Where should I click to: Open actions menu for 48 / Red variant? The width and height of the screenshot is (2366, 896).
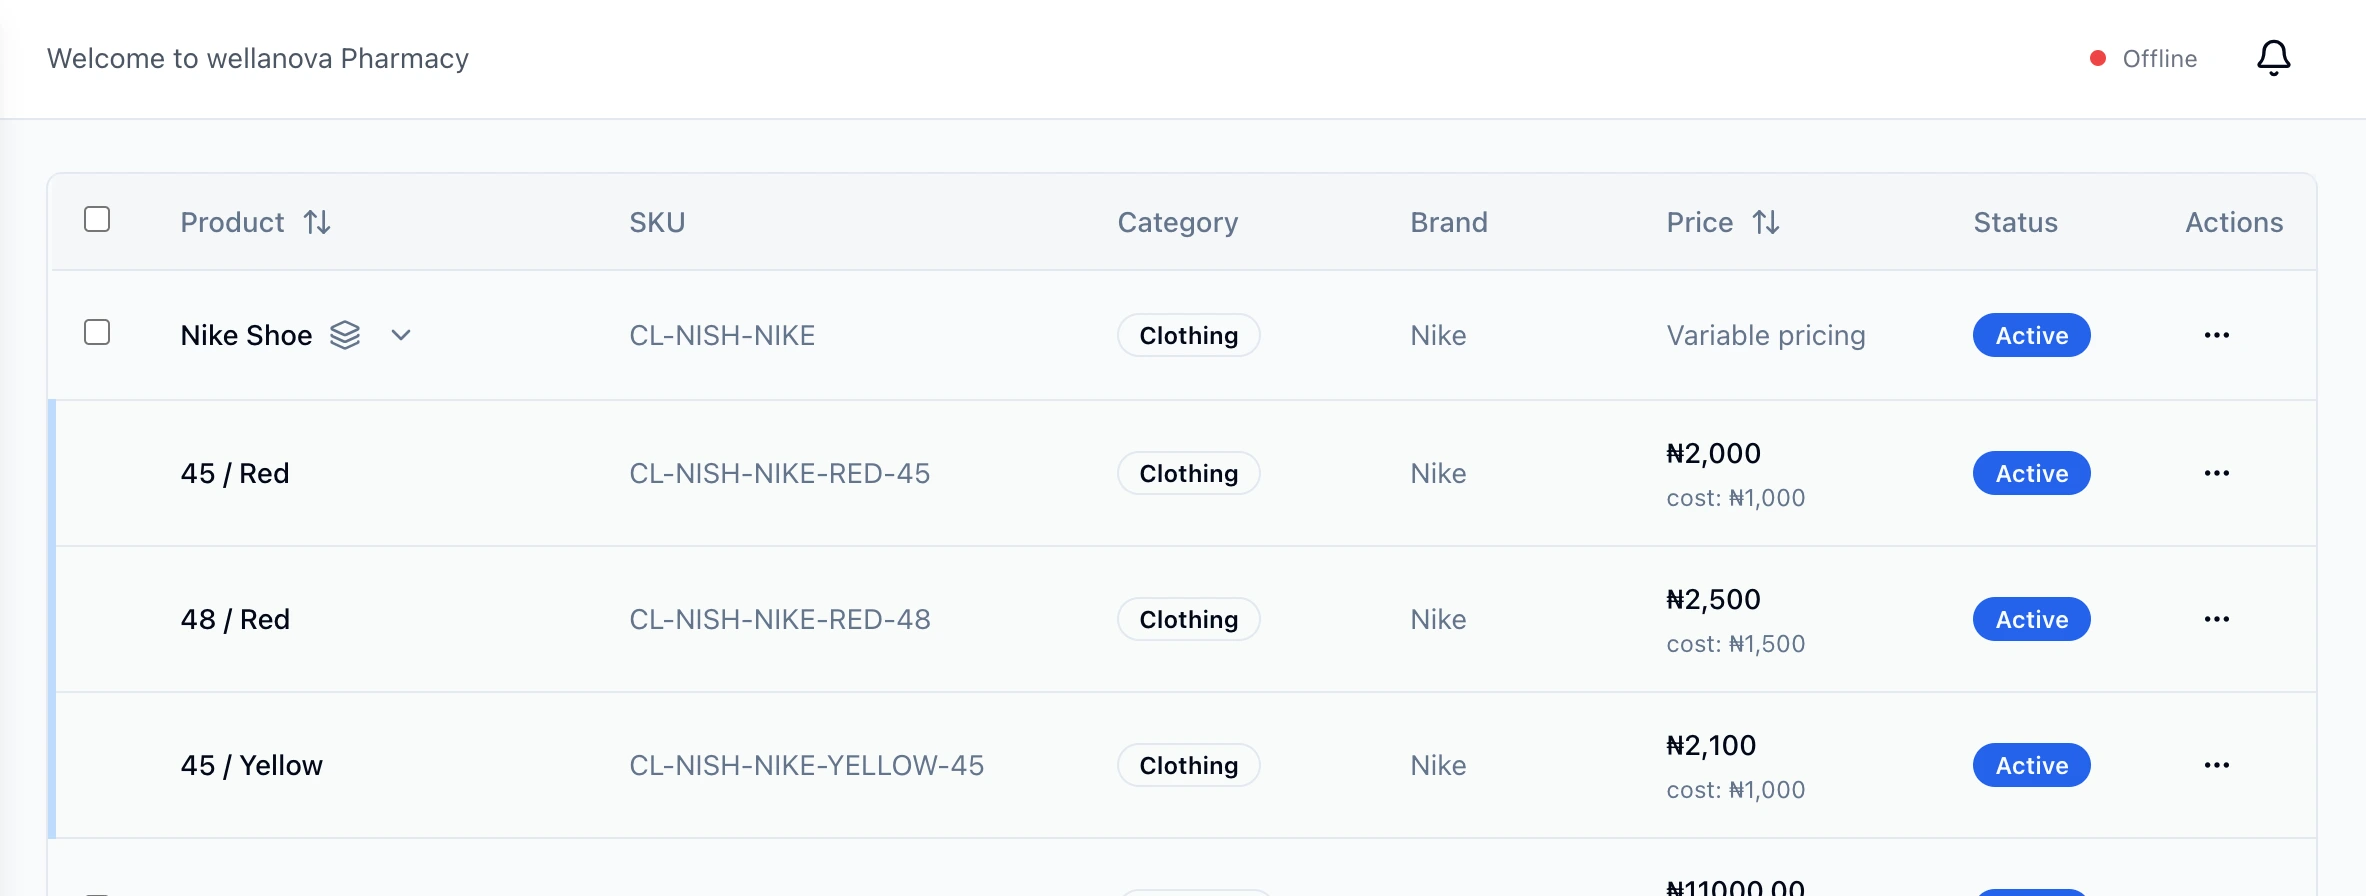[2216, 619]
